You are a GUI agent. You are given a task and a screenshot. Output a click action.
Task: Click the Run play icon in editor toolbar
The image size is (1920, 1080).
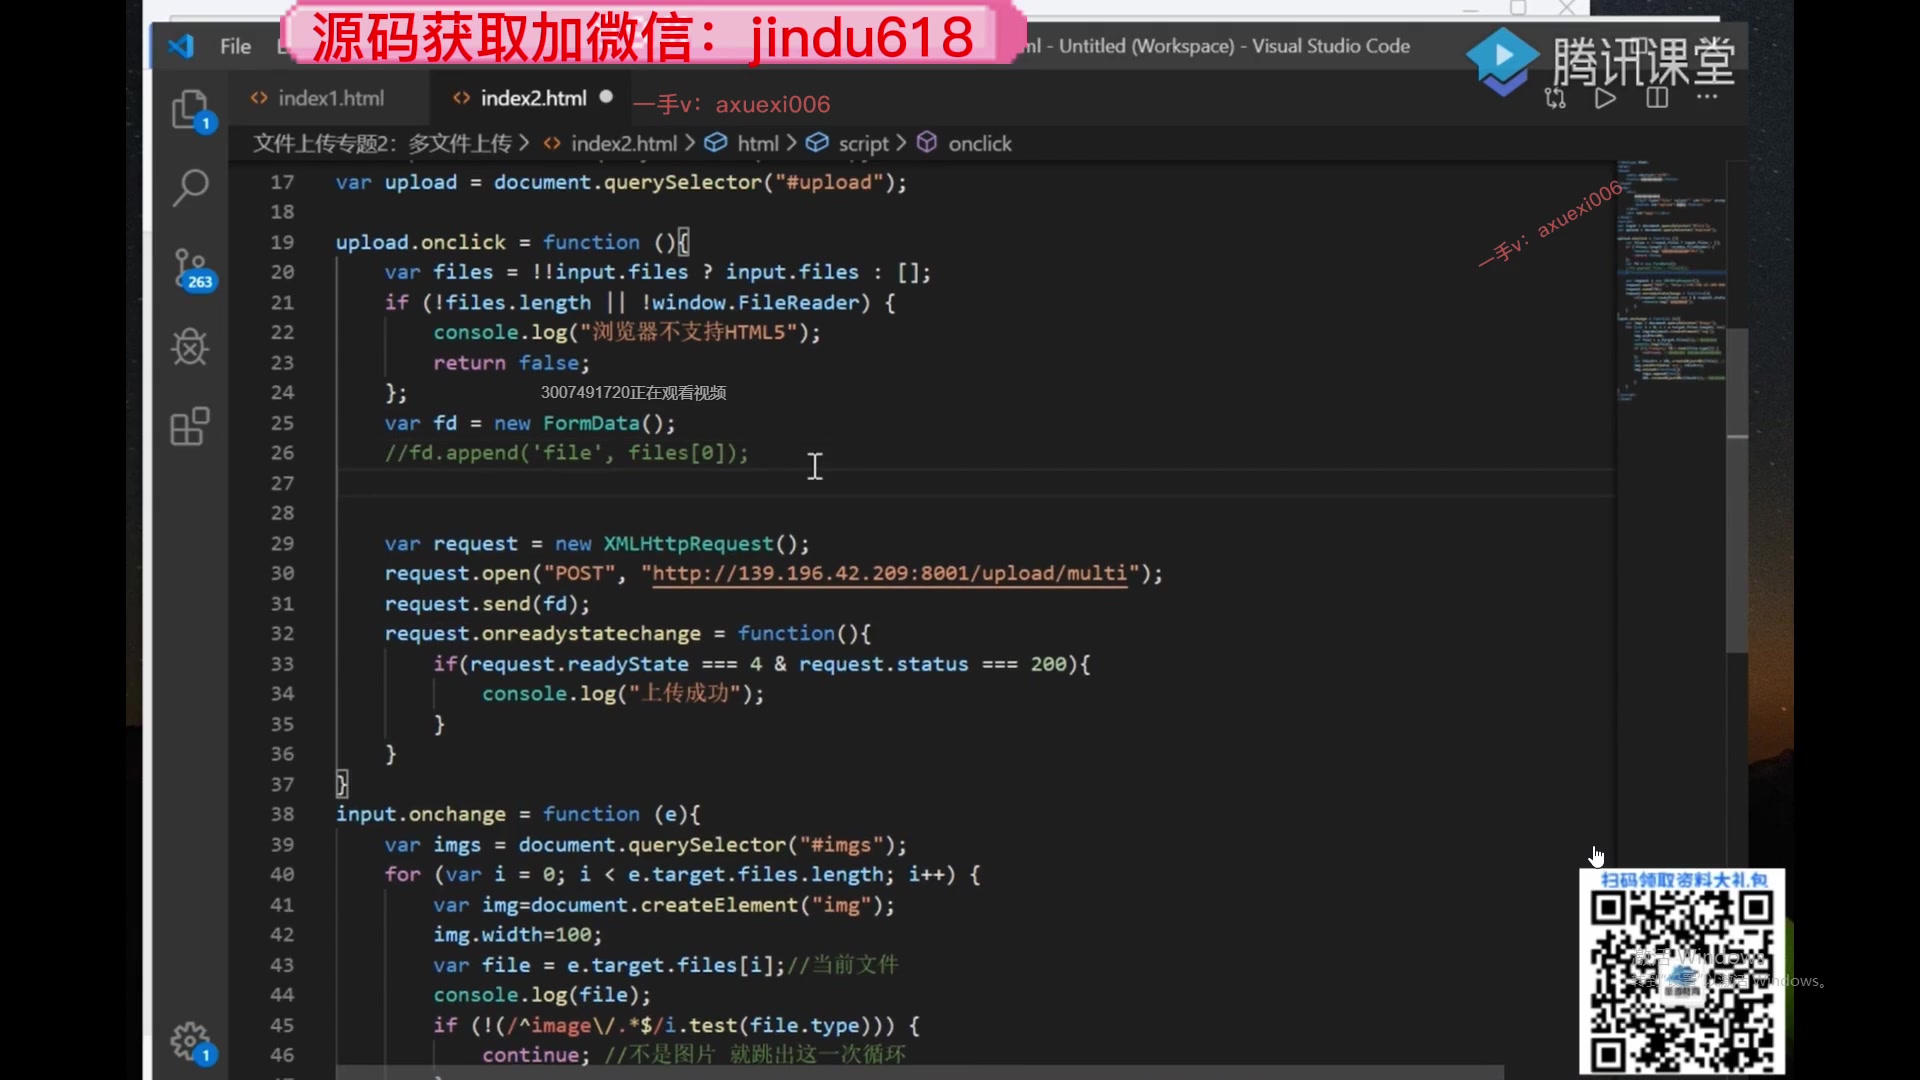(x=1605, y=98)
